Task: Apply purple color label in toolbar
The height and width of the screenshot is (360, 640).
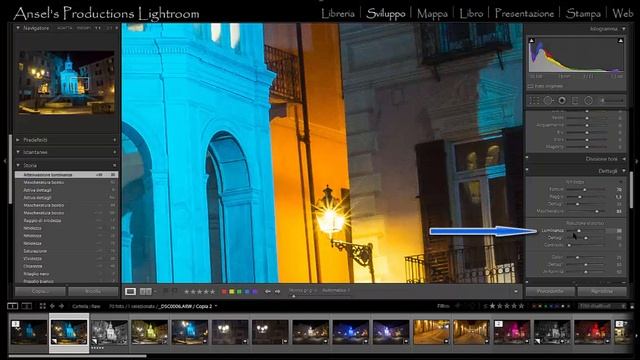Action: coord(255,291)
